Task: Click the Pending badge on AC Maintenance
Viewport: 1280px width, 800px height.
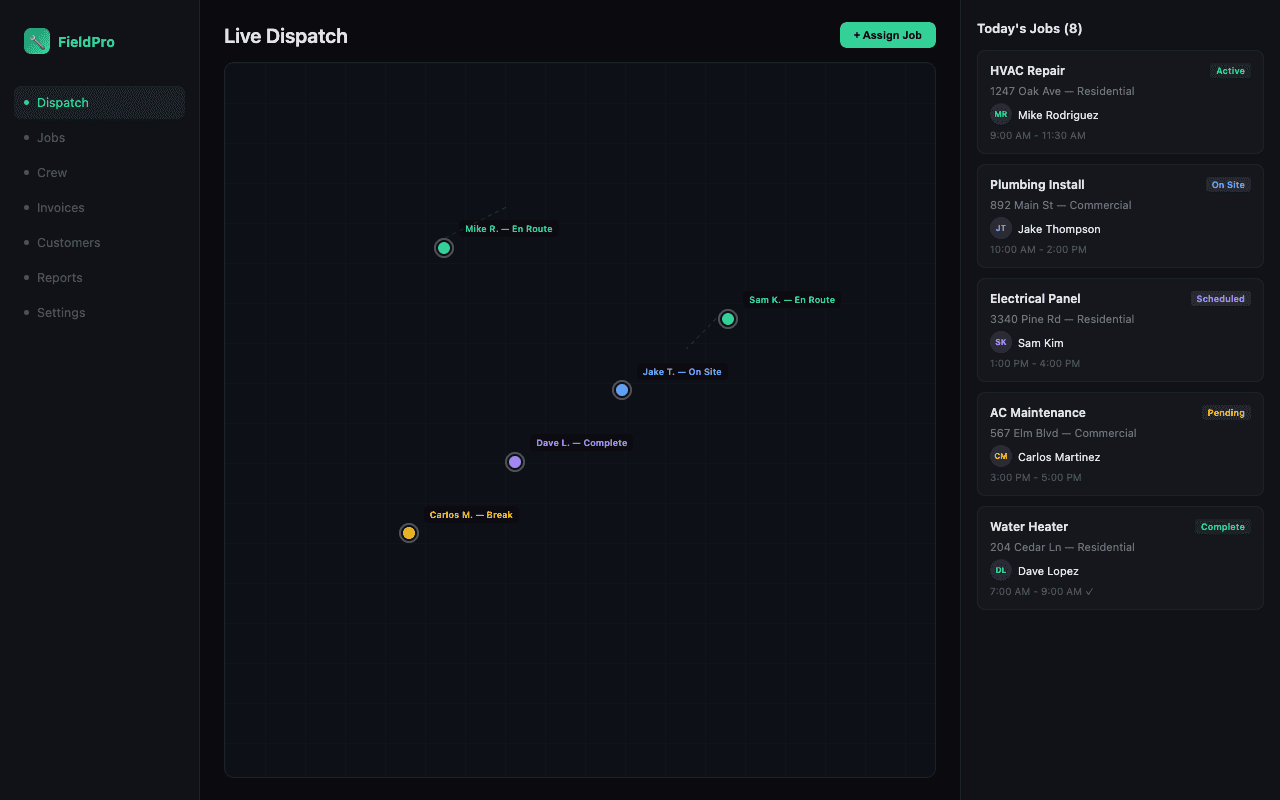Action: pyautogui.click(x=1225, y=413)
